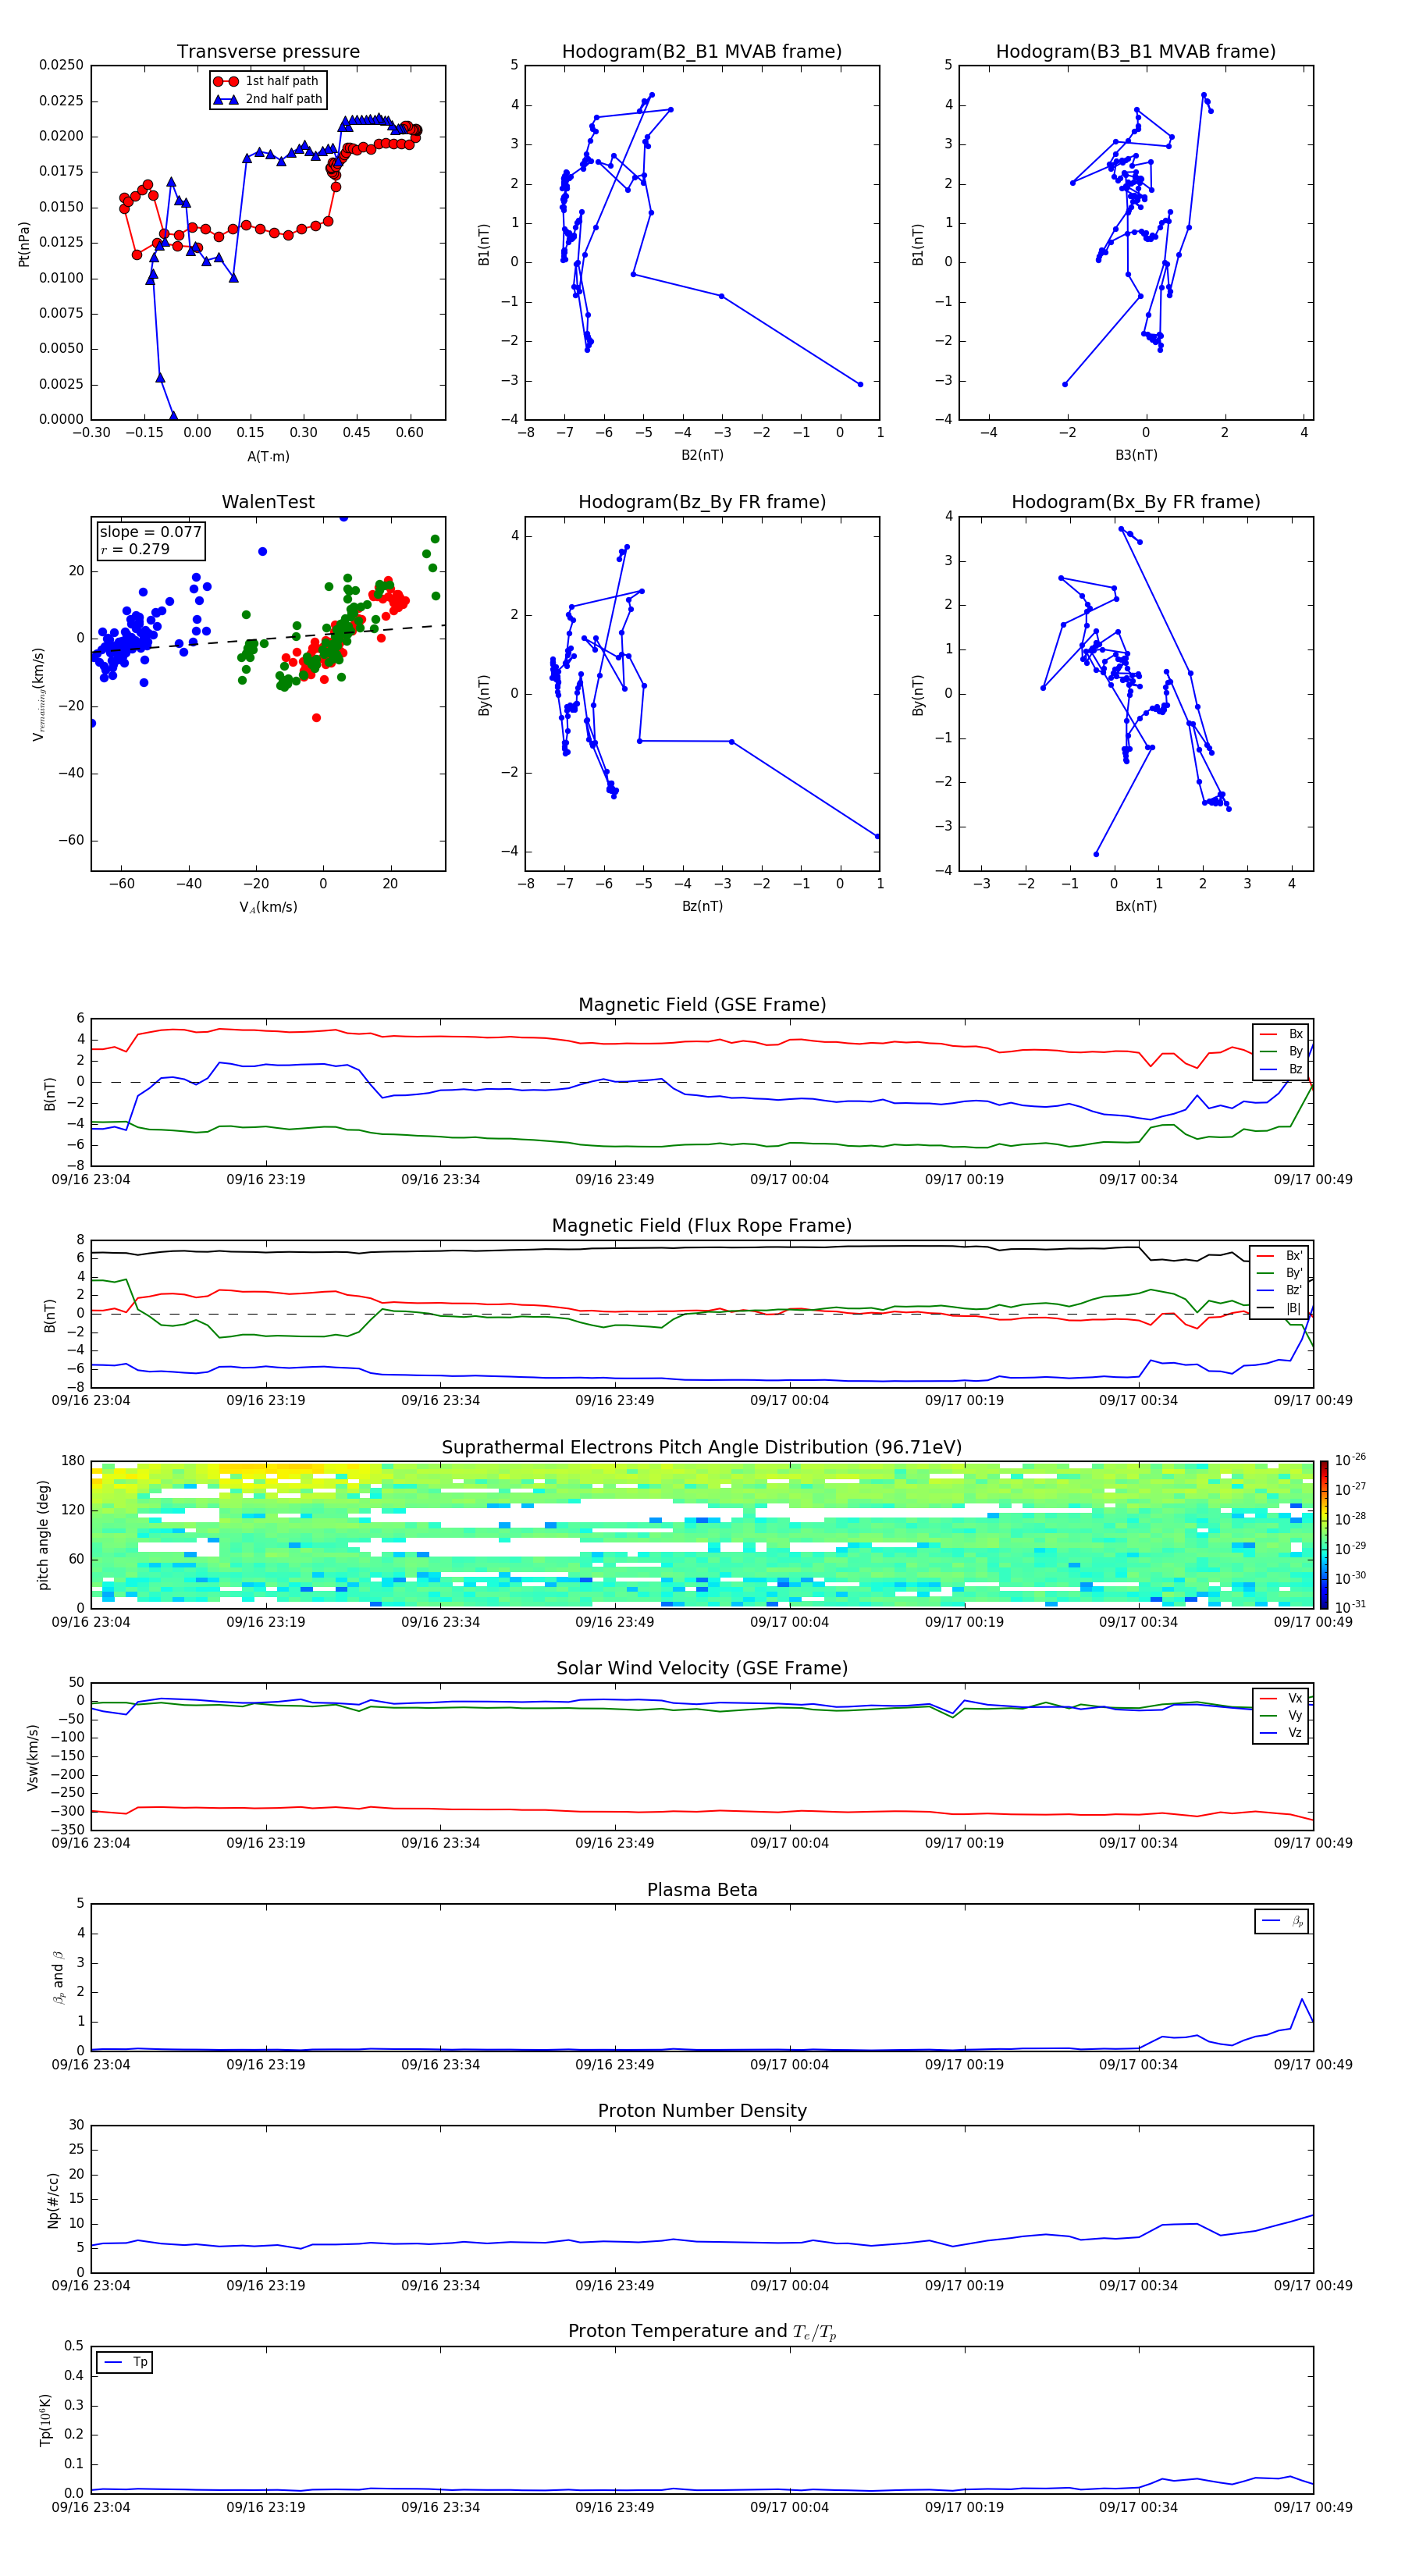The width and height of the screenshot is (1405, 2576).
Task: Click the "Bx(nT)" x-axis label
Action: tap(1136, 906)
